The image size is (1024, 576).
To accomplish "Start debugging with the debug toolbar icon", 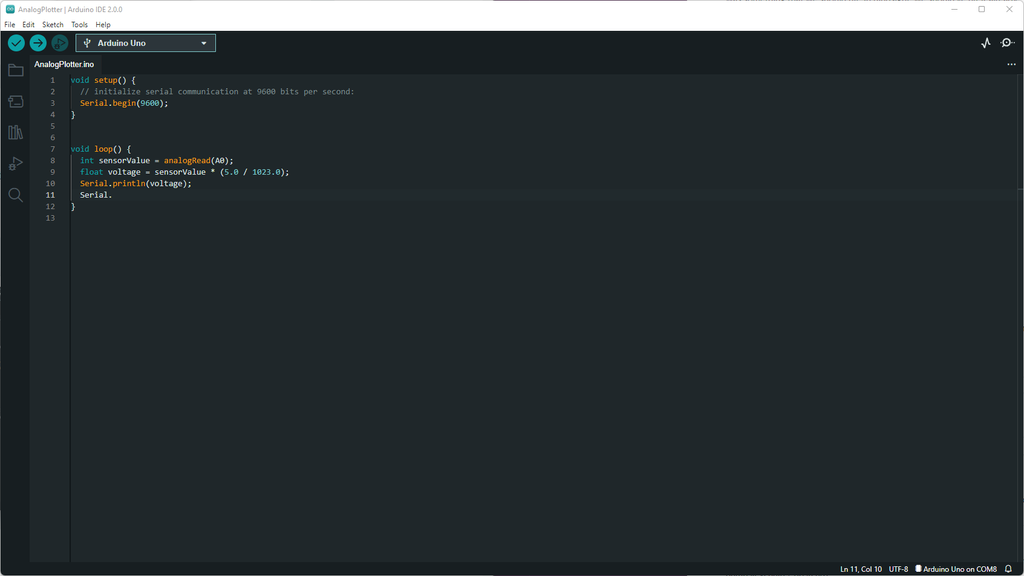I will (59, 43).
